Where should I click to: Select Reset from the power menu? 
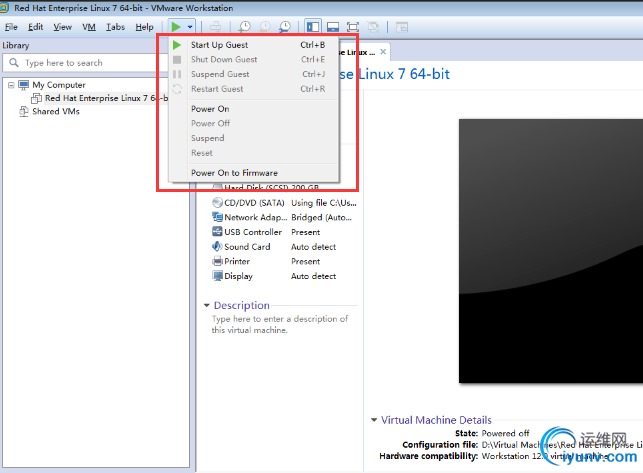254,153
